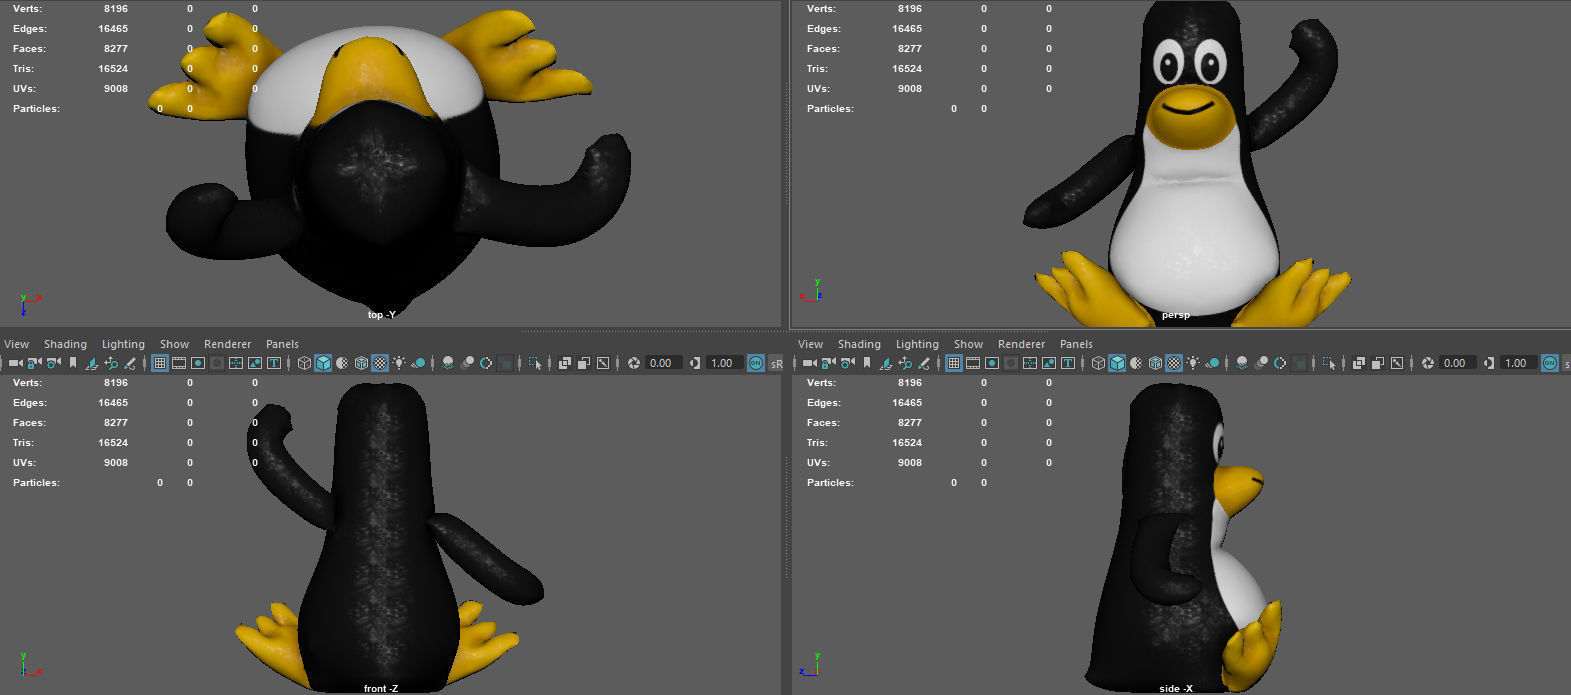
Task: Click gamma reset icon in front -Z panel
Action: click(694, 363)
